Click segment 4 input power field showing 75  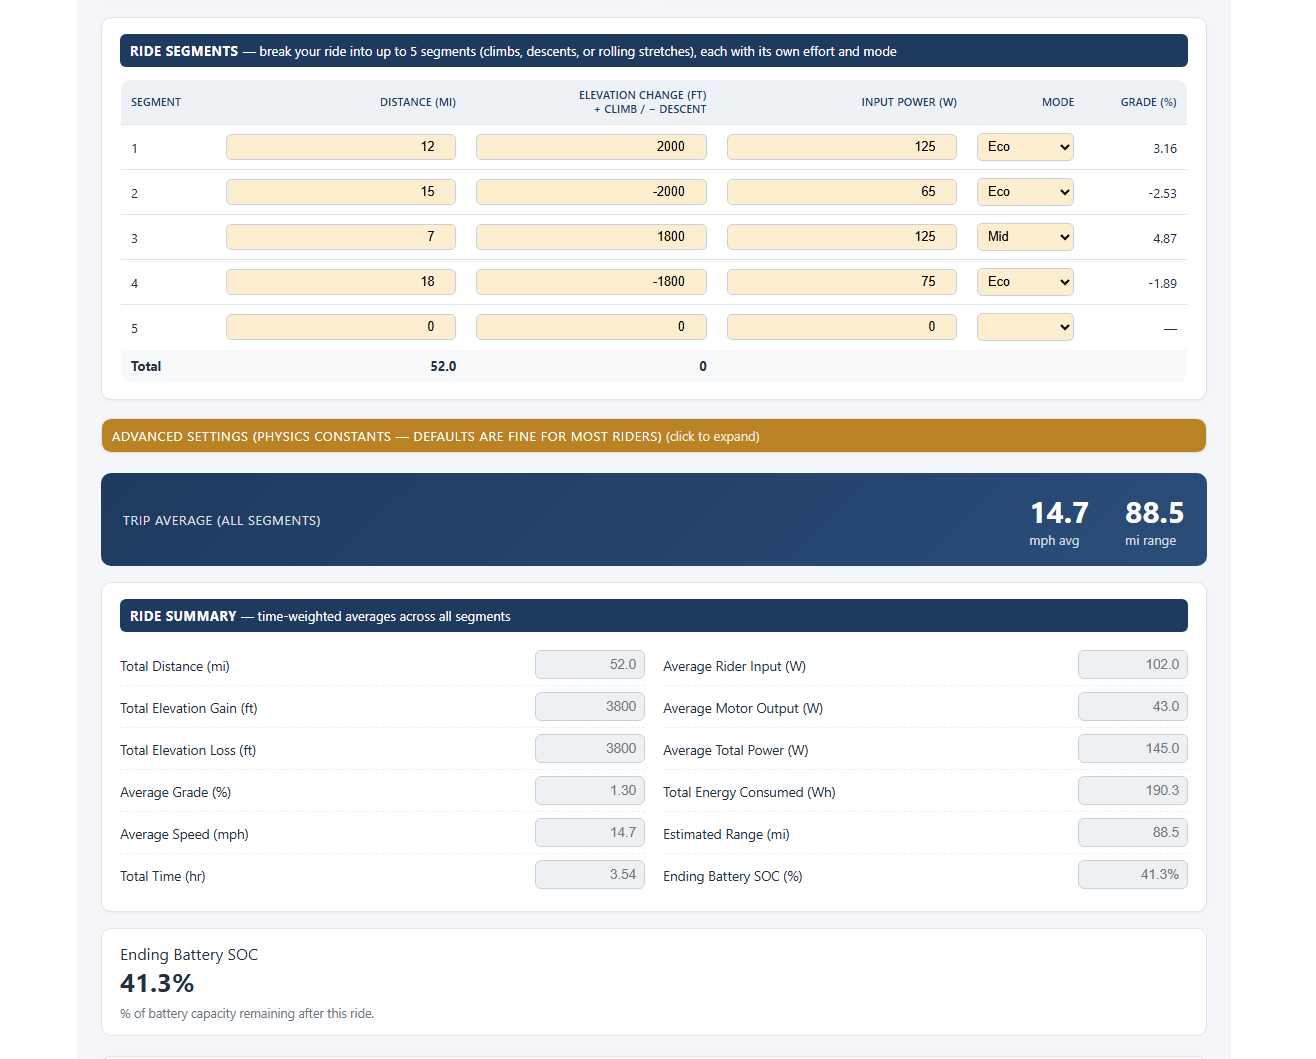pos(842,282)
